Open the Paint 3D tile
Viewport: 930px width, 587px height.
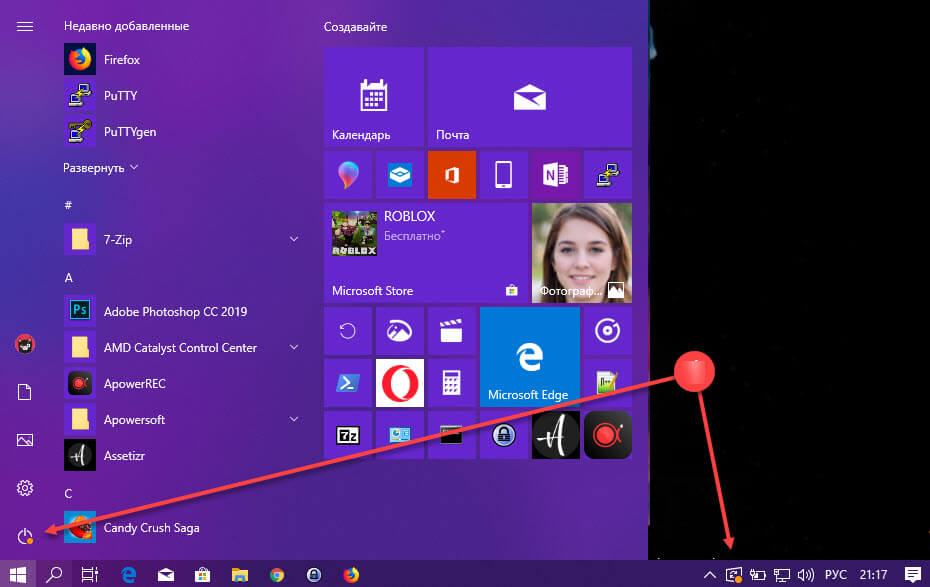click(348, 175)
